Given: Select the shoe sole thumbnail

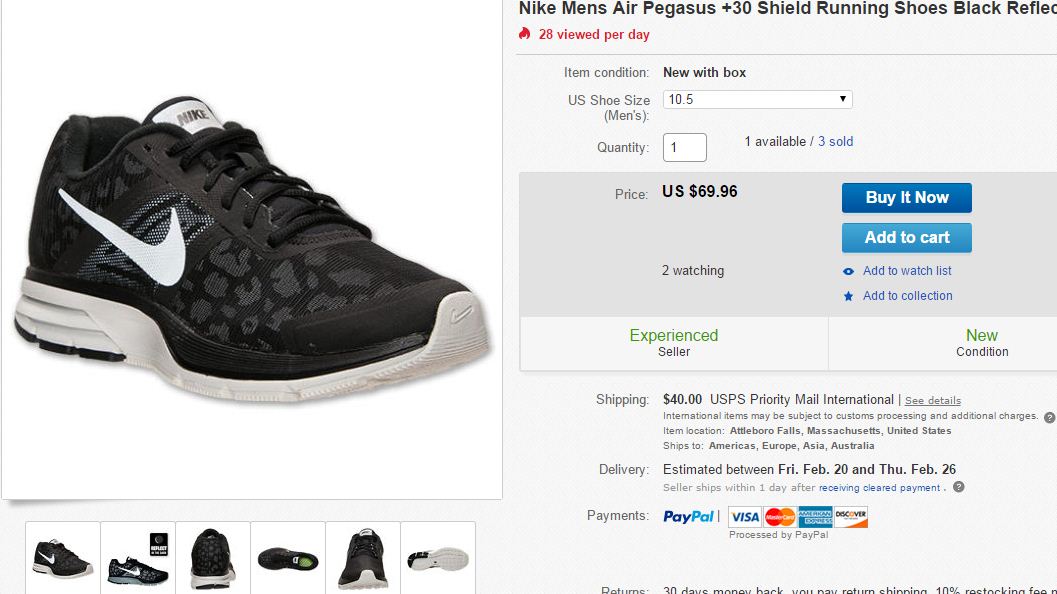Looking at the screenshot, I should tap(287, 557).
